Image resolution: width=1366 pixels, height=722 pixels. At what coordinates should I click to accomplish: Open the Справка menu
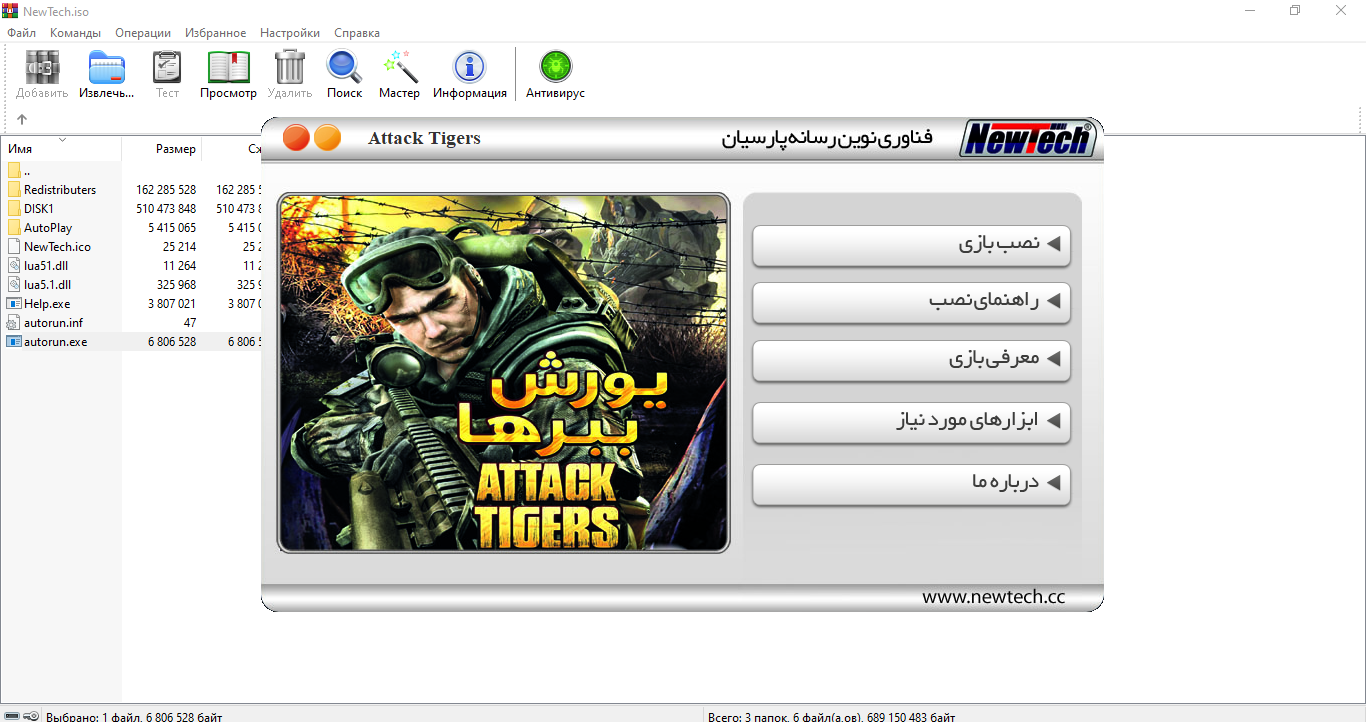tap(357, 33)
